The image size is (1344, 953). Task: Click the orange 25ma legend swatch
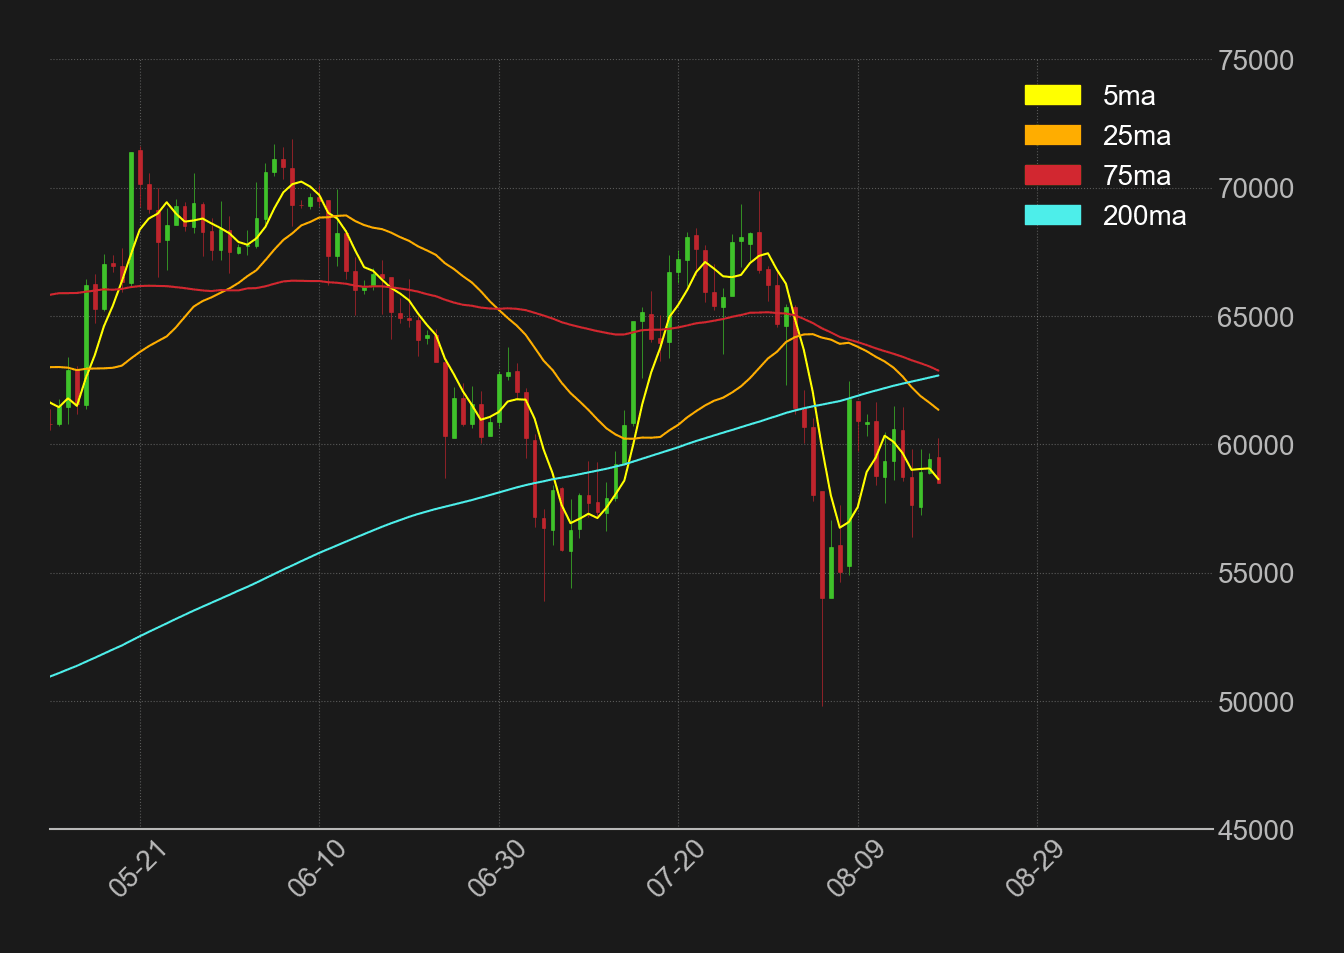click(x=1052, y=135)
